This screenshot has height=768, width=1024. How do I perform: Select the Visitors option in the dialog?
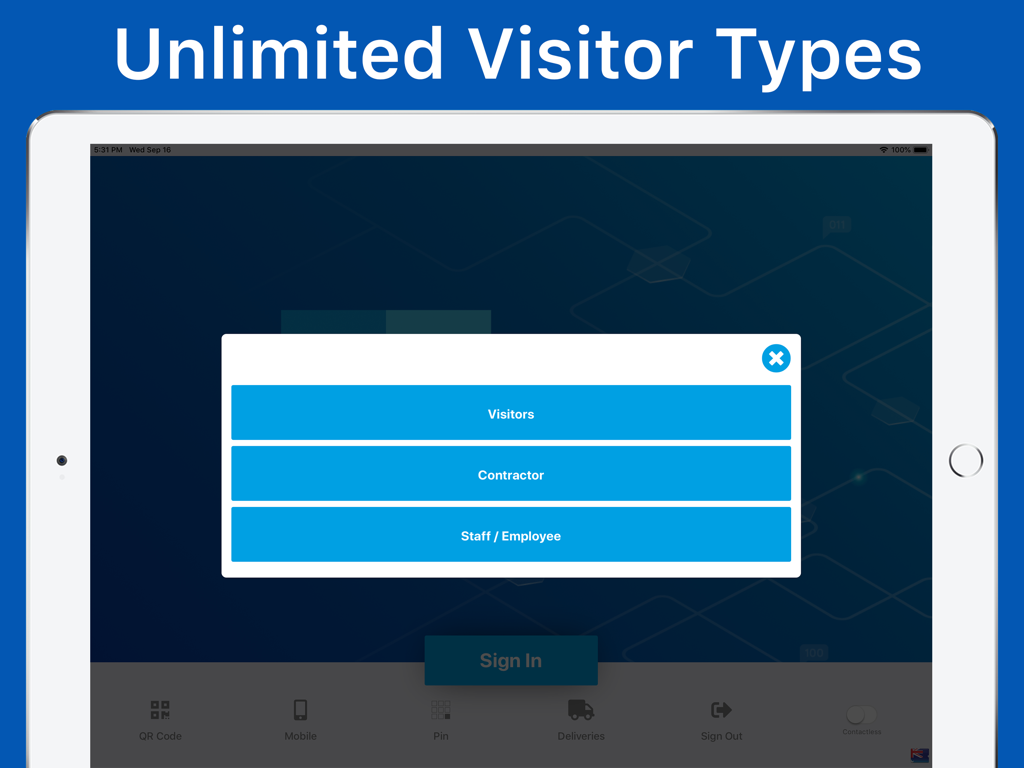(511, 413)
